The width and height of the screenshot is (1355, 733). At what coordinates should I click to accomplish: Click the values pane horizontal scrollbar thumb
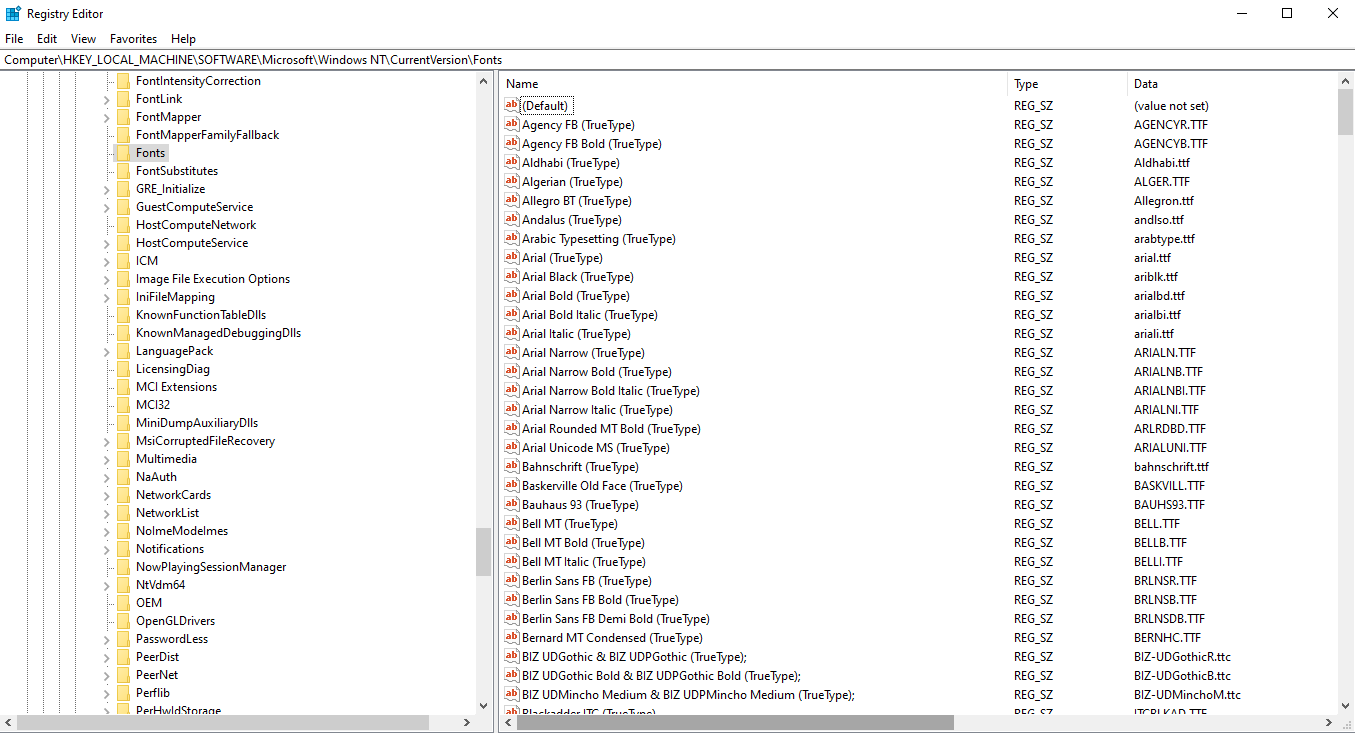point(735,722)
